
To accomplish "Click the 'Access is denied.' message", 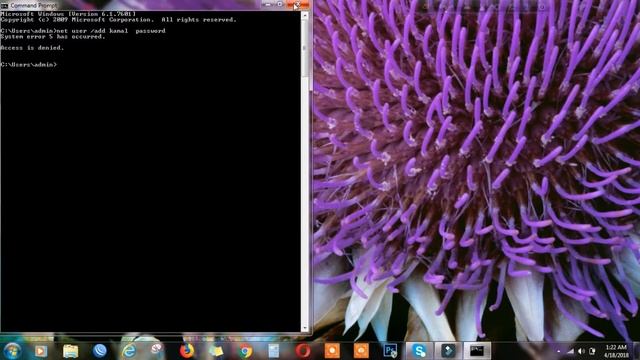I will coord(32,48).
